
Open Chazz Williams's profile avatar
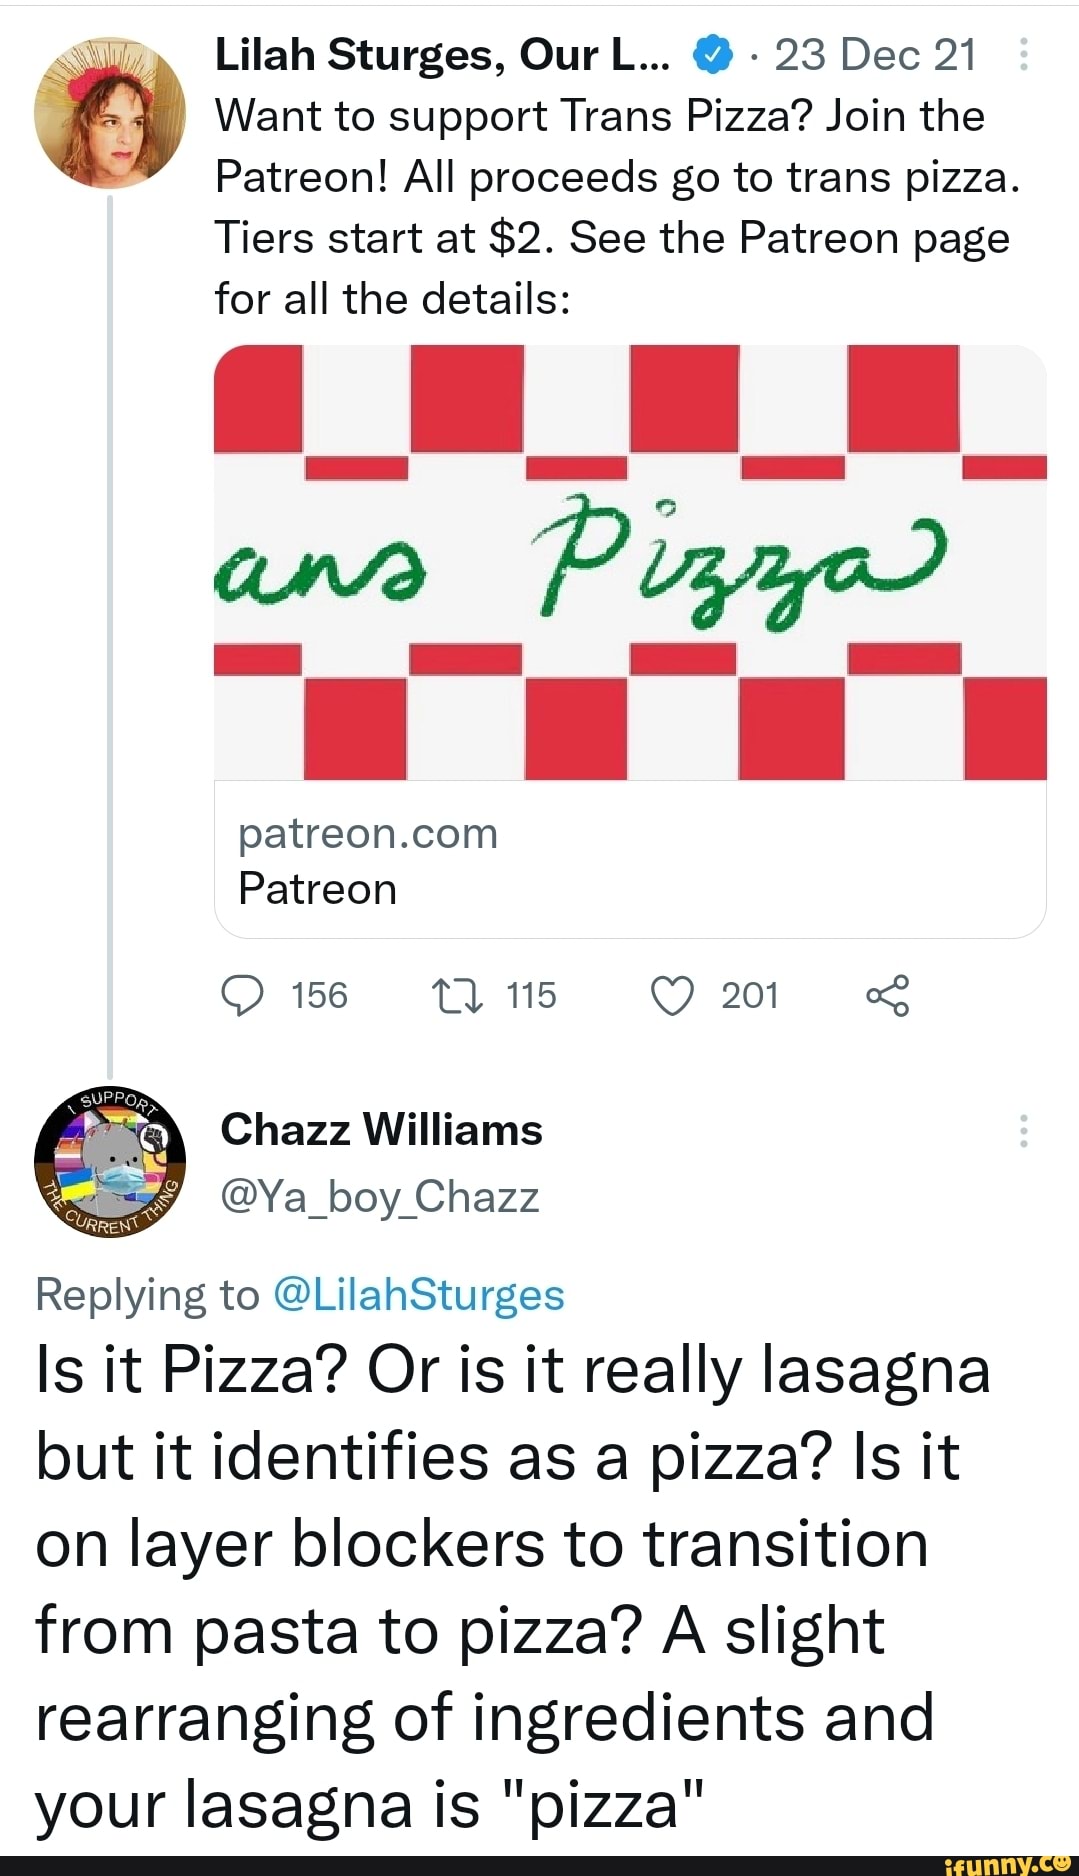(110, 1160)
